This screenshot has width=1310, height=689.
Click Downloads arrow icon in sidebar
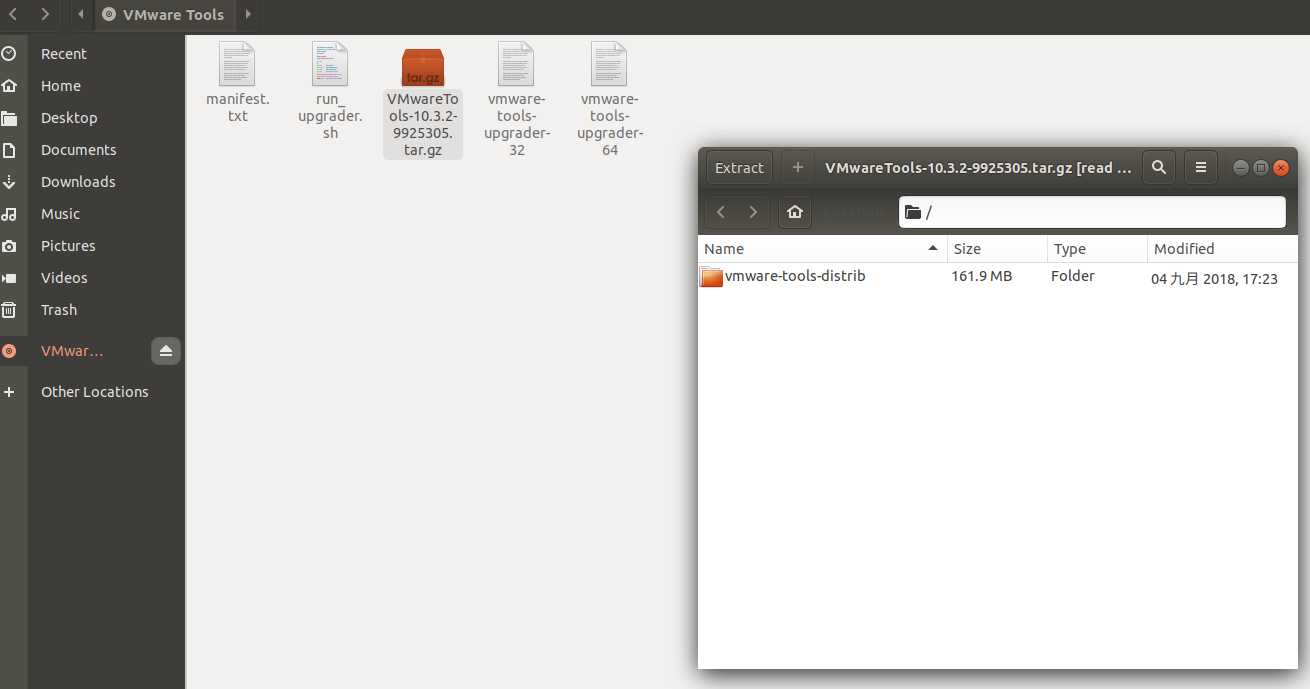point(9,182)
